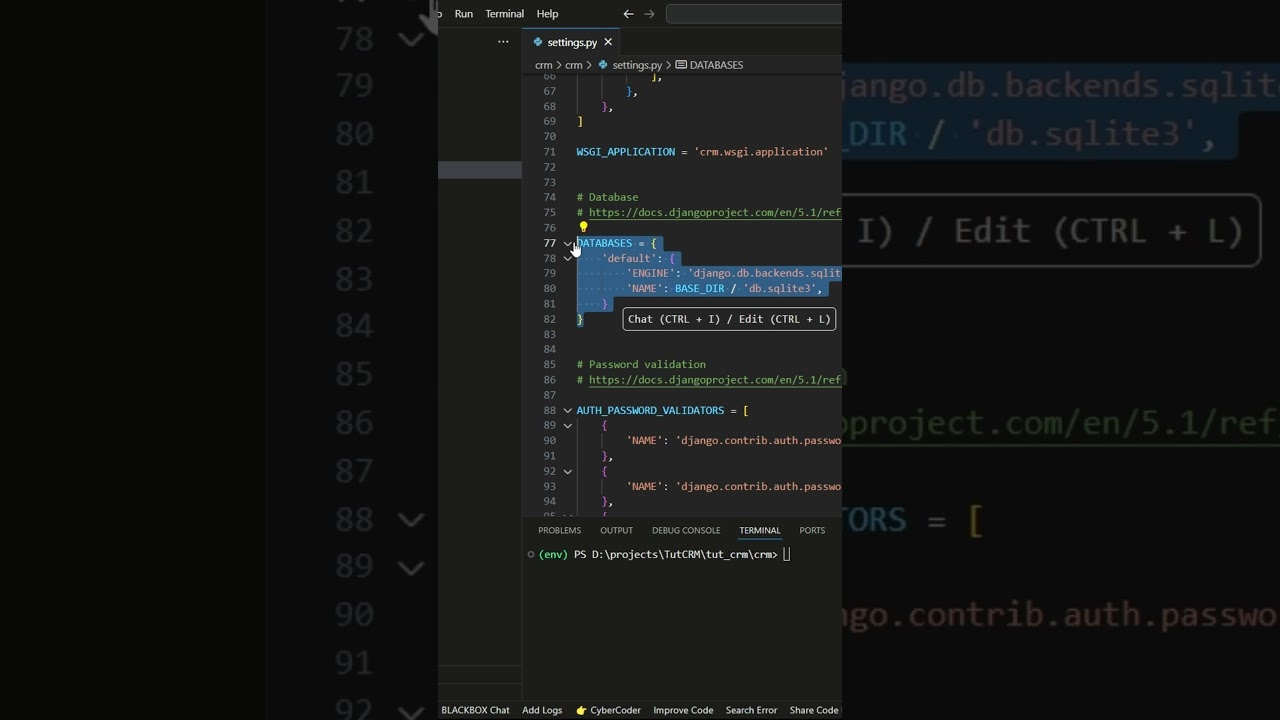Open BLACKBOX Chat from status bar

475,710
